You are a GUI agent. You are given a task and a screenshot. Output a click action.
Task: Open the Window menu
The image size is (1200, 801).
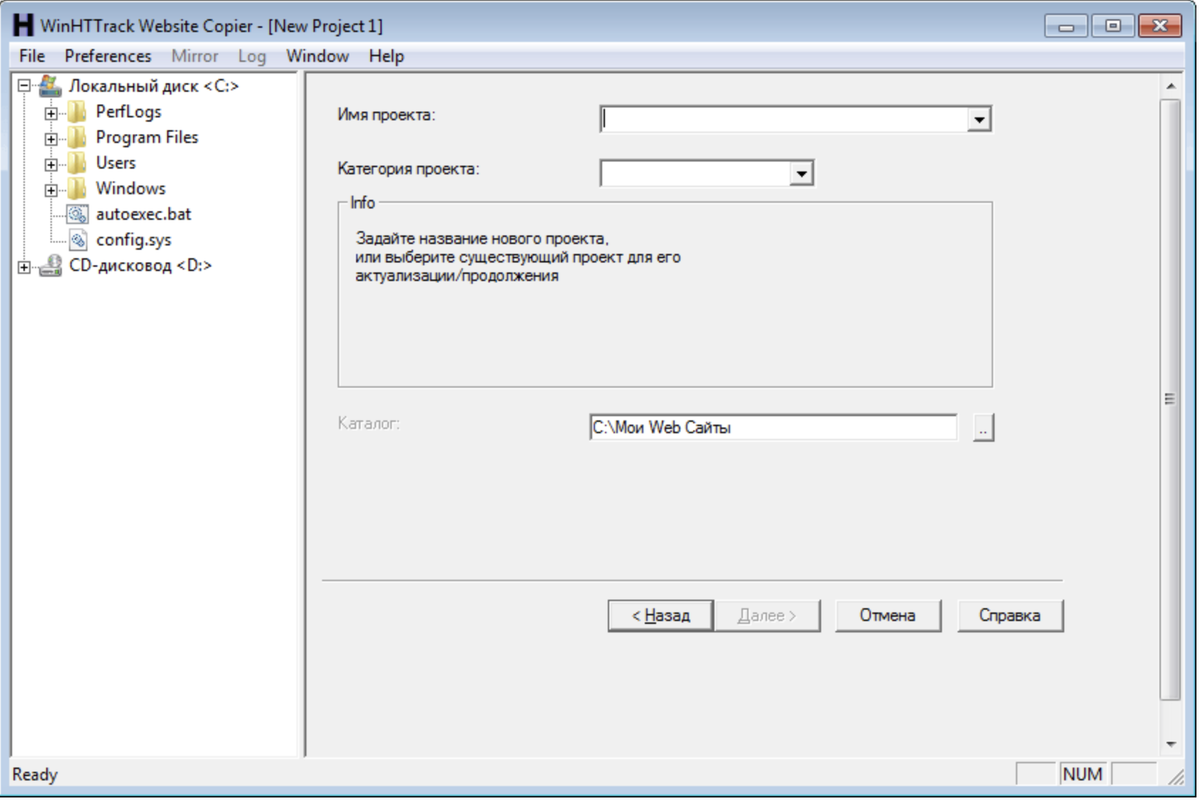pos(317,56)
